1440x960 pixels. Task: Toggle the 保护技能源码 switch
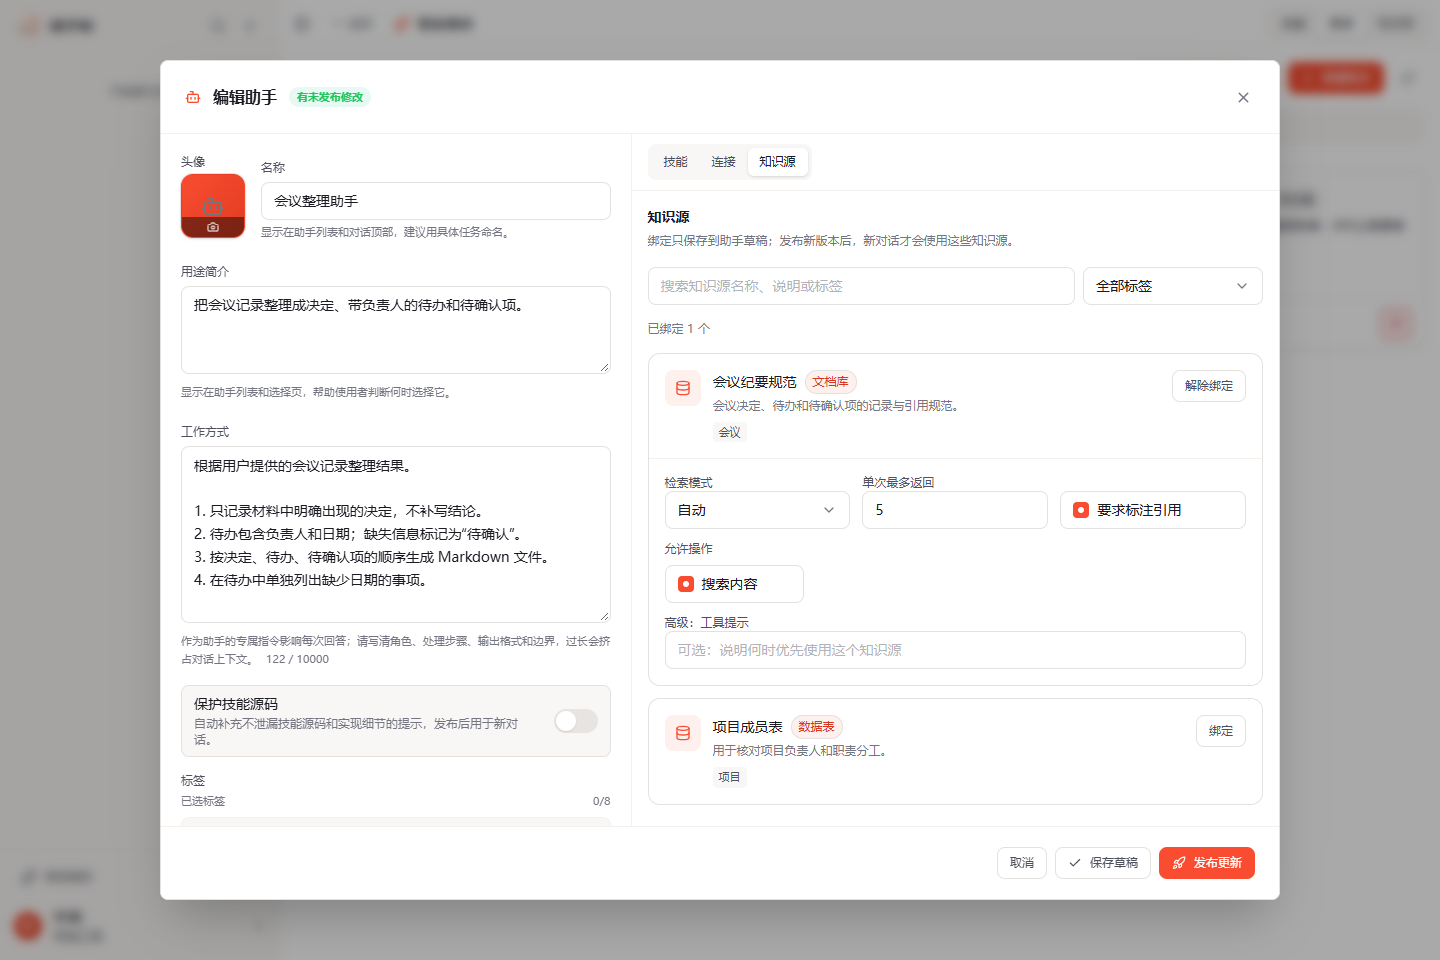576,721
